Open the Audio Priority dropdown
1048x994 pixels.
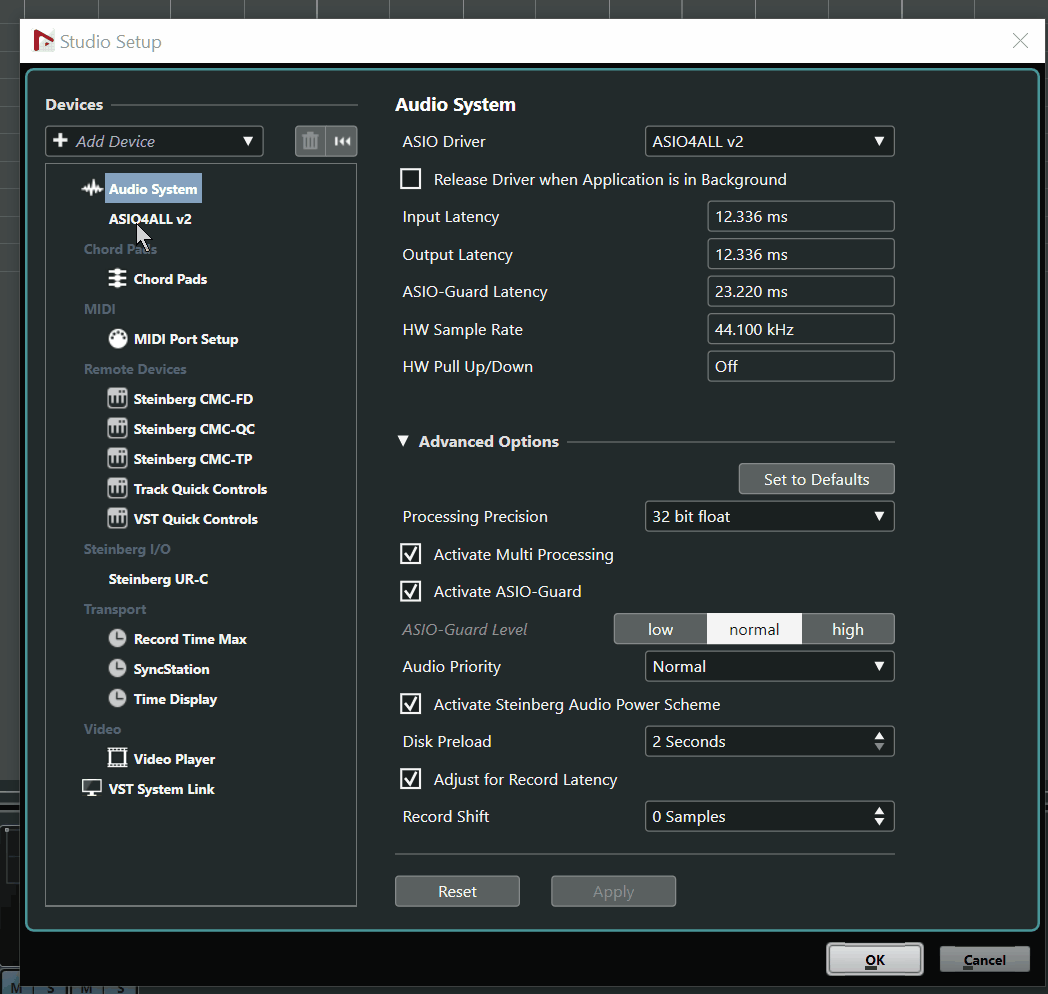click(769, 666)
